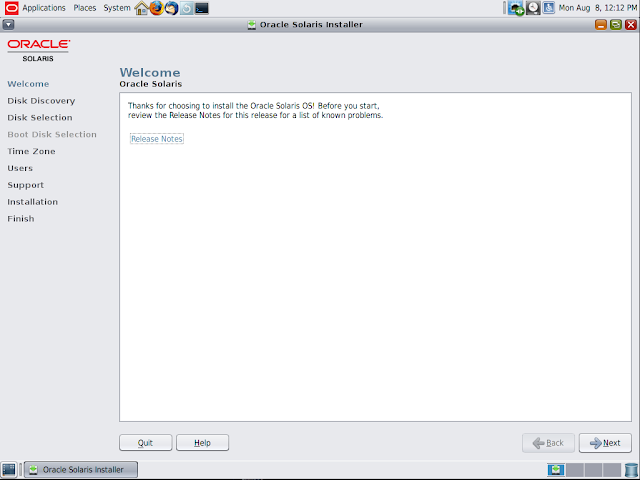Select Time Zone step in sidebar
This screenshot has width=640, height=480.
click(x=31, y=151)
